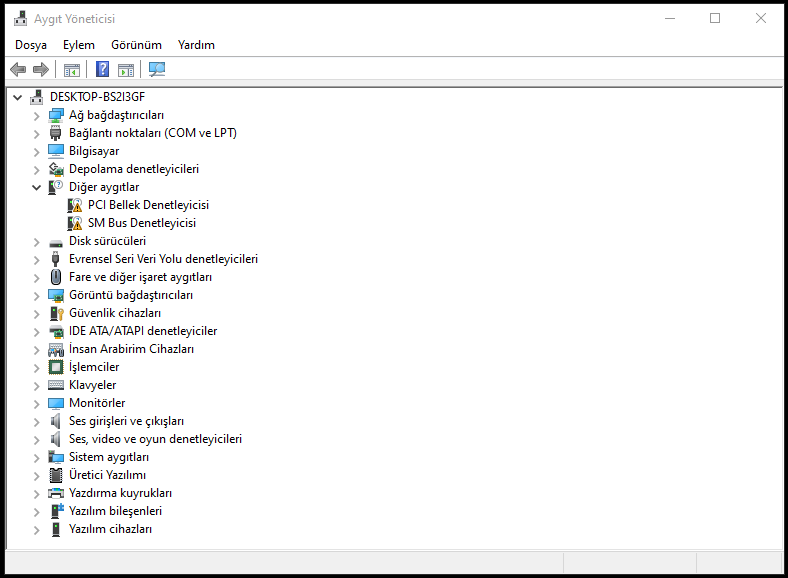This screenshot has height=578, width=788.
Task: Click the scan for hardware changes icon
Action: (x=157, y=69)
